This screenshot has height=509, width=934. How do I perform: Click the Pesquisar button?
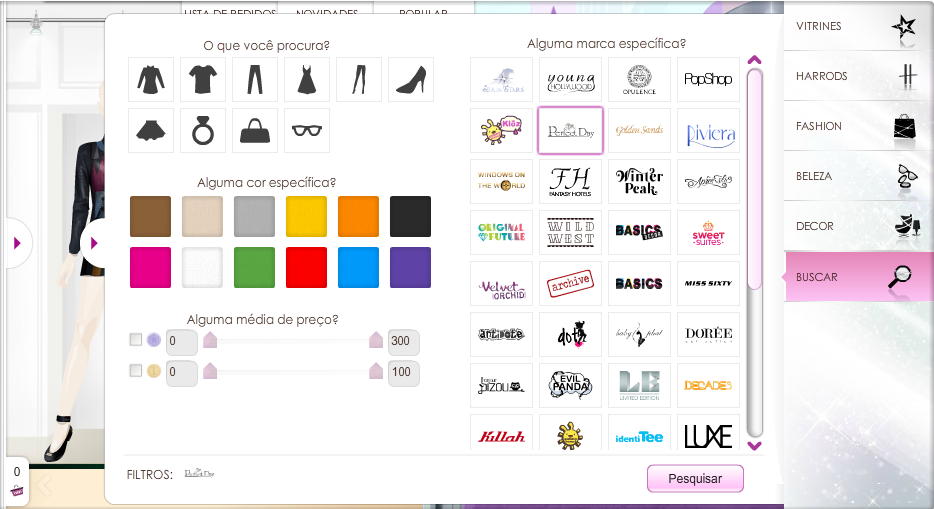tap(695, 479)
